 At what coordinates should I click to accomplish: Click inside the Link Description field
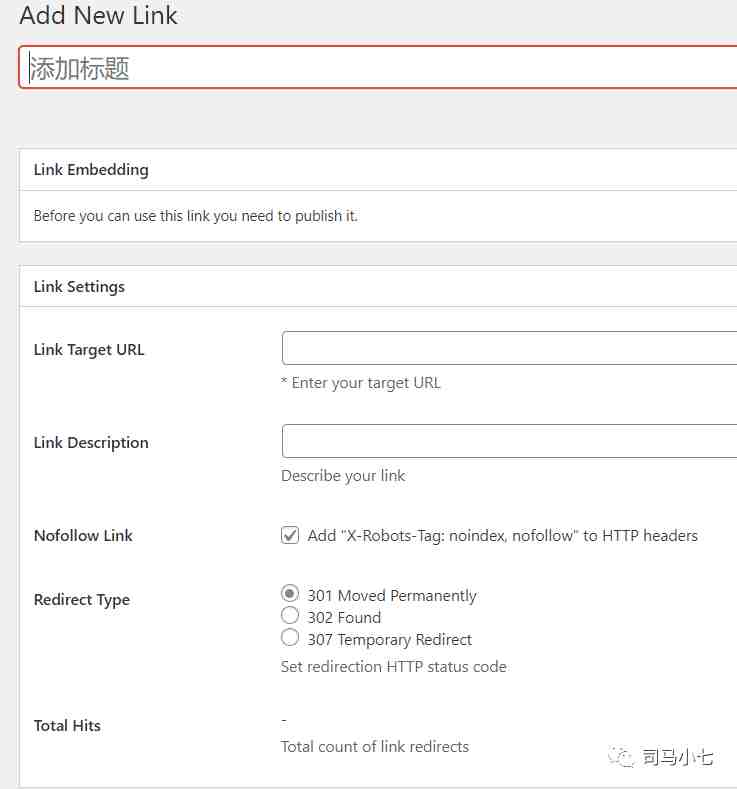(x=510, y=441)
